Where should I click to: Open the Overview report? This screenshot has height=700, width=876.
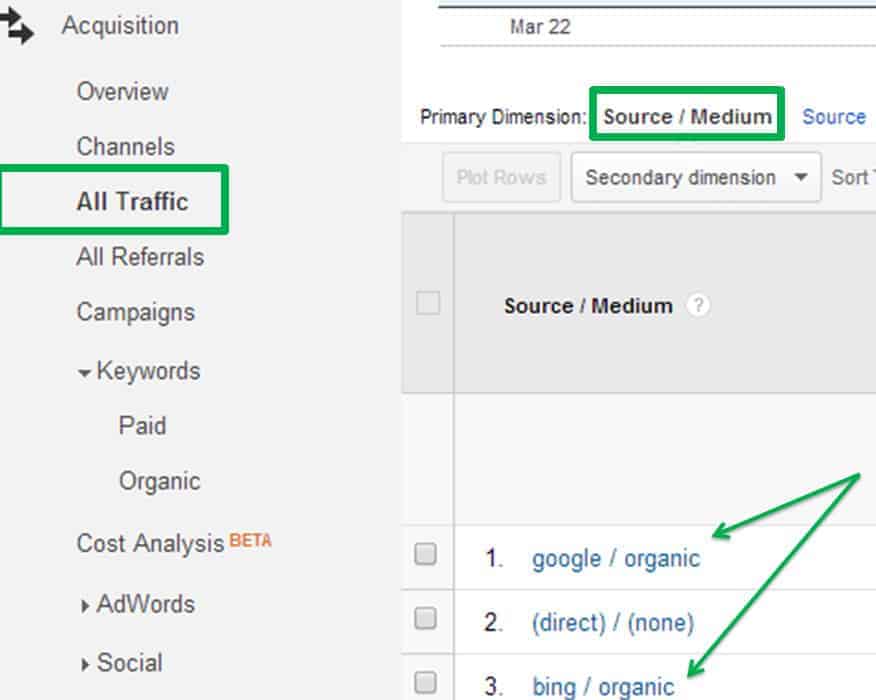point(122,91)
